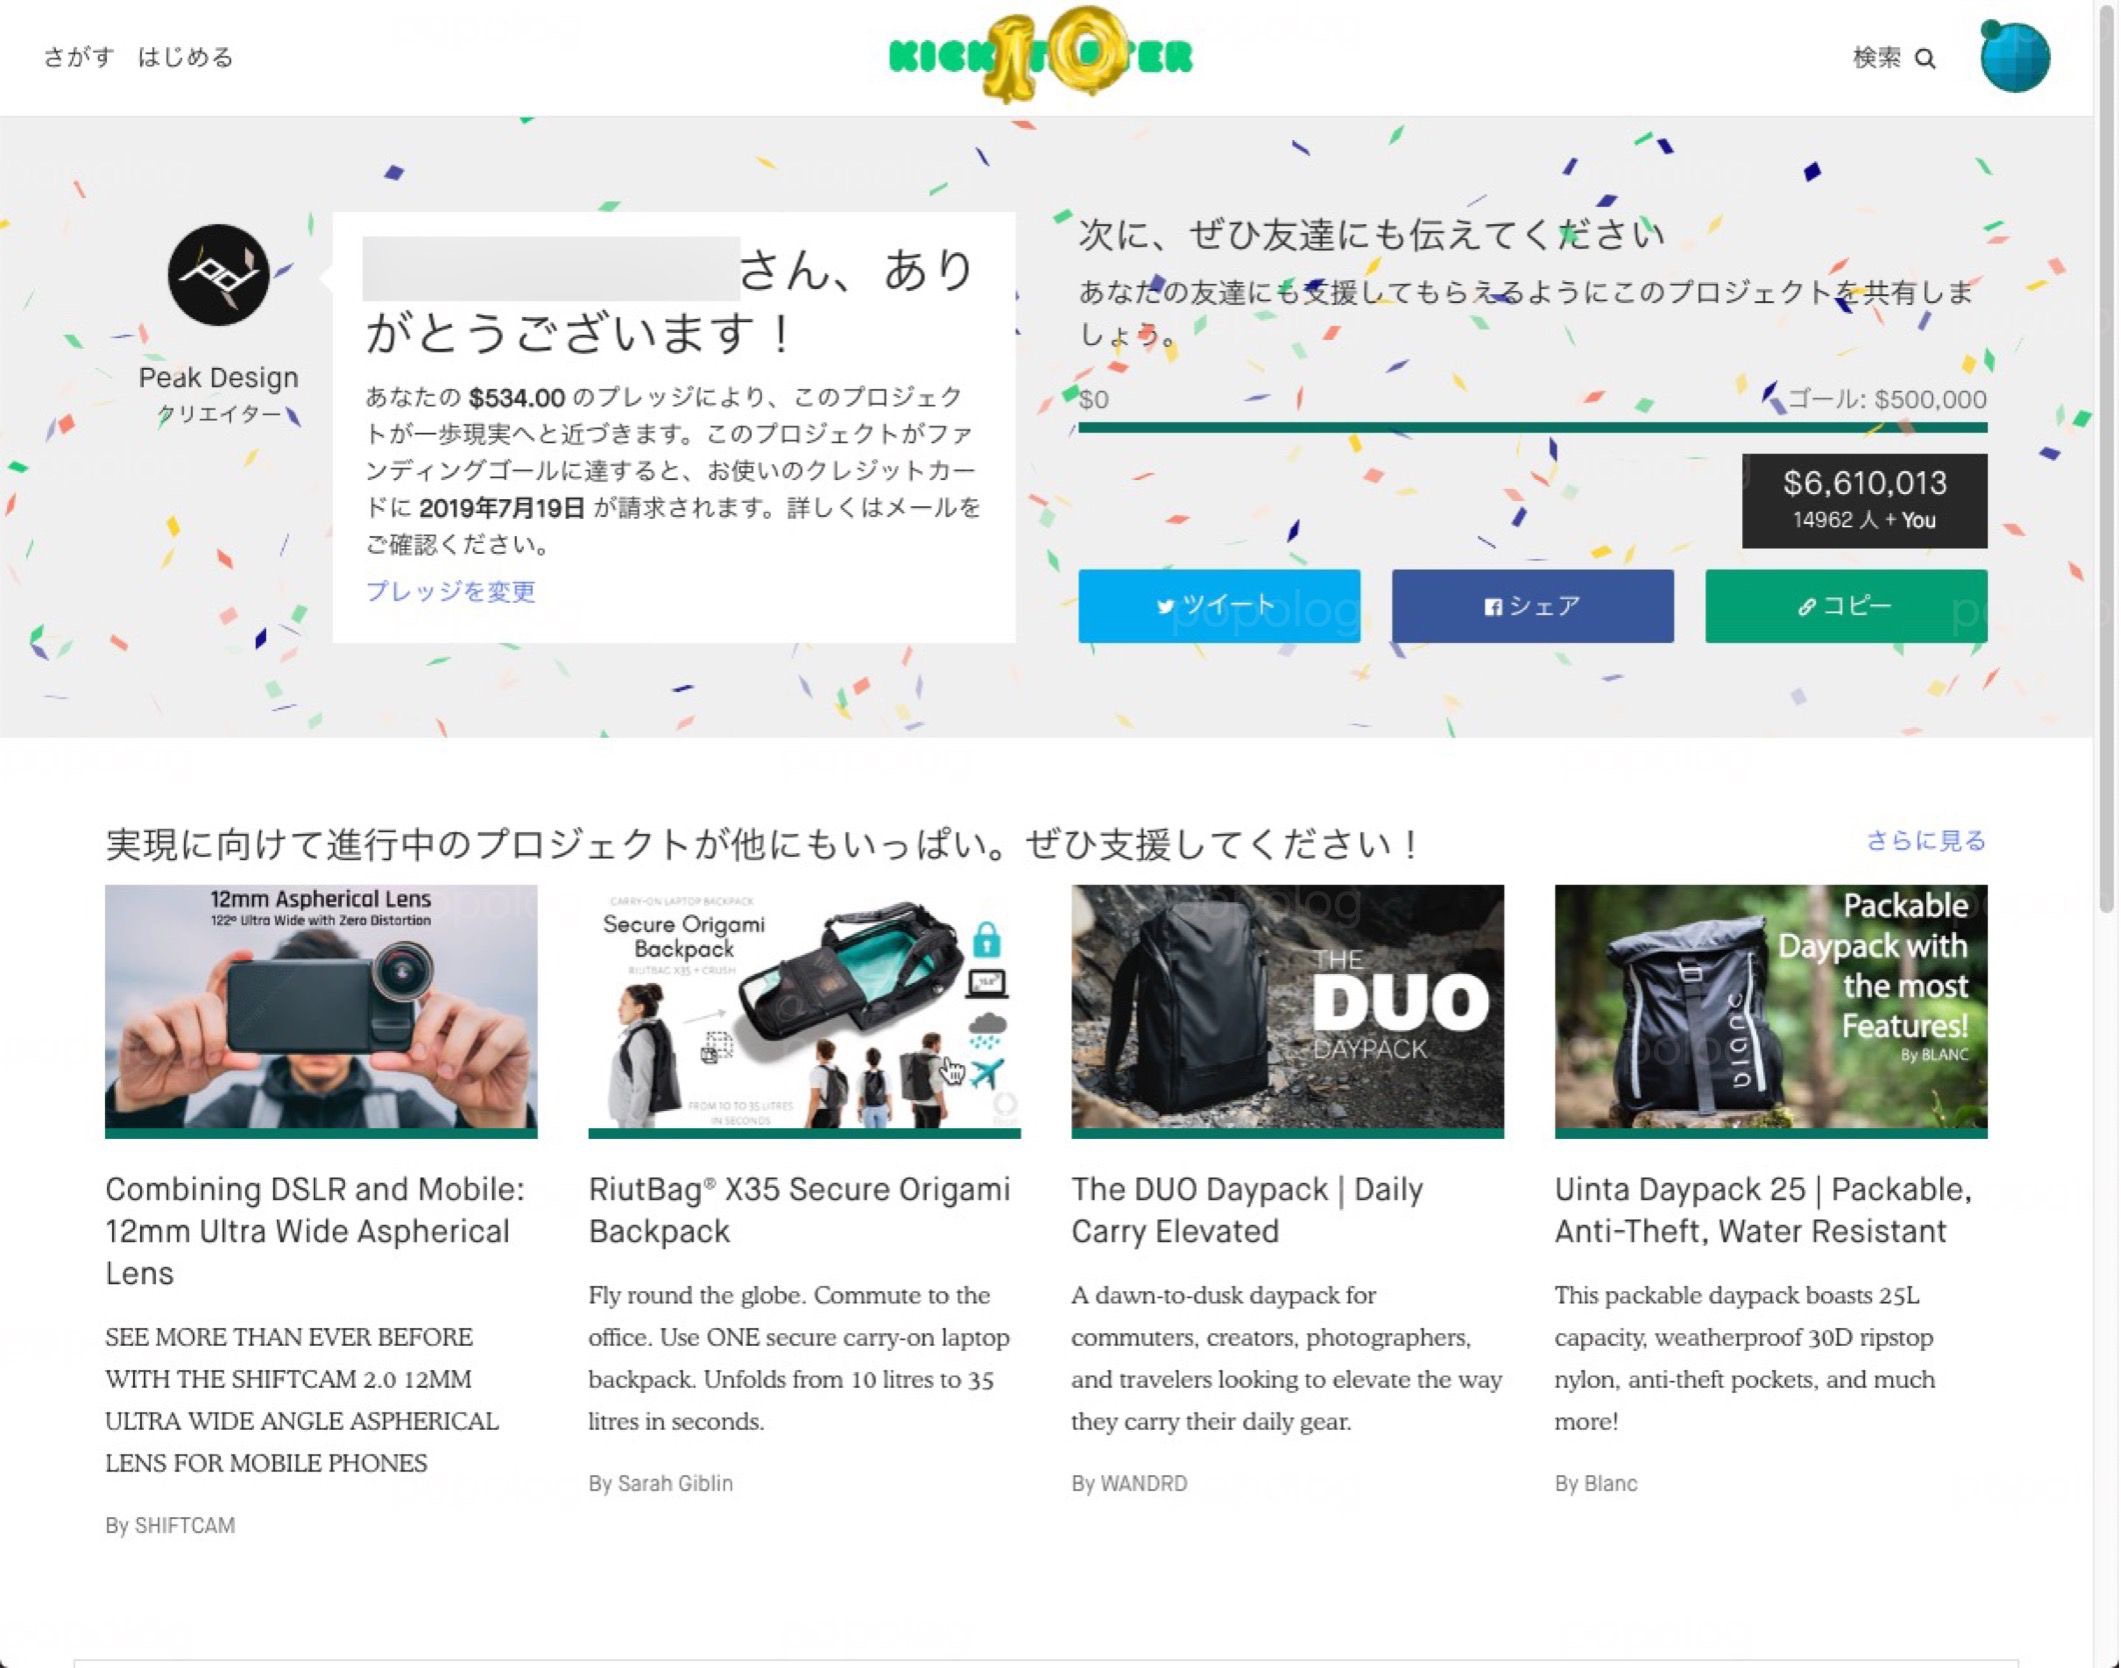The width and height of the screenshot is (2121, 1668).
Task: Click the 'By SHIFTCAM' creator text
Action: (170, 1525)
